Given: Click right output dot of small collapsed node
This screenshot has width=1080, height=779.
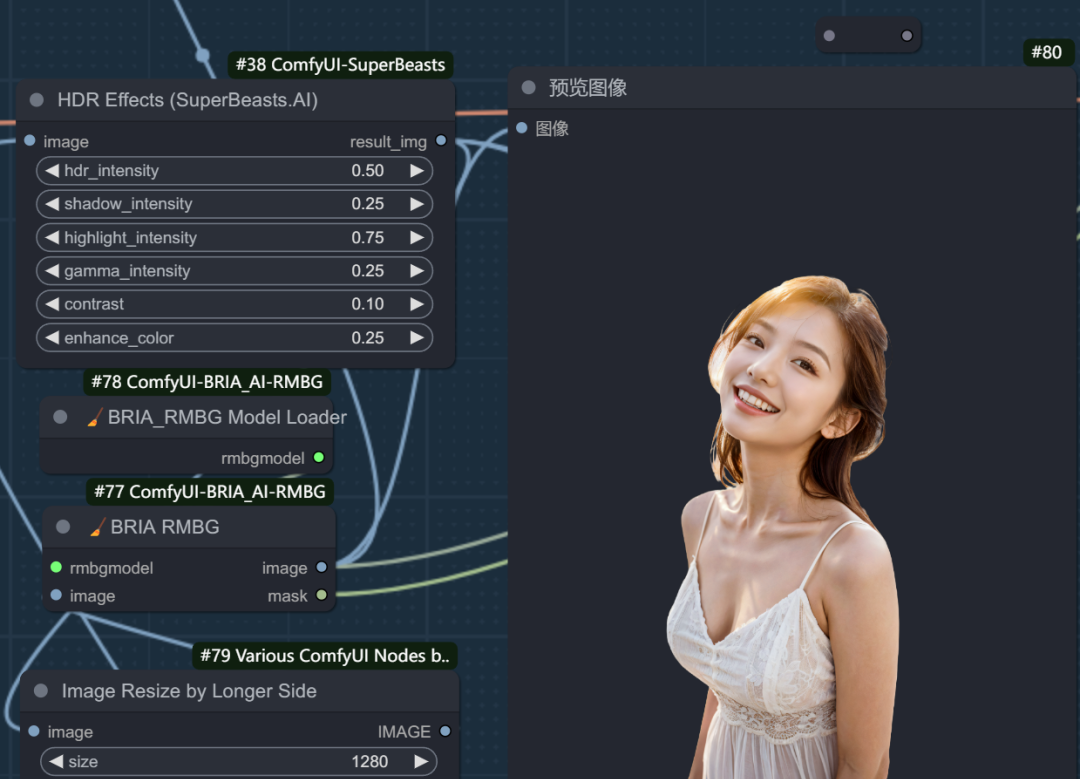Looking at the screenshot, I should tap(907, 36).
